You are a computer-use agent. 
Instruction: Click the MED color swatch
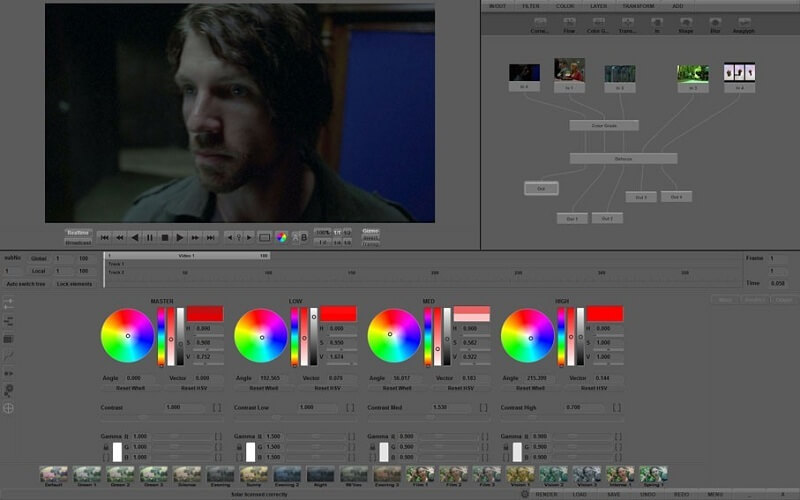[471, 314]
